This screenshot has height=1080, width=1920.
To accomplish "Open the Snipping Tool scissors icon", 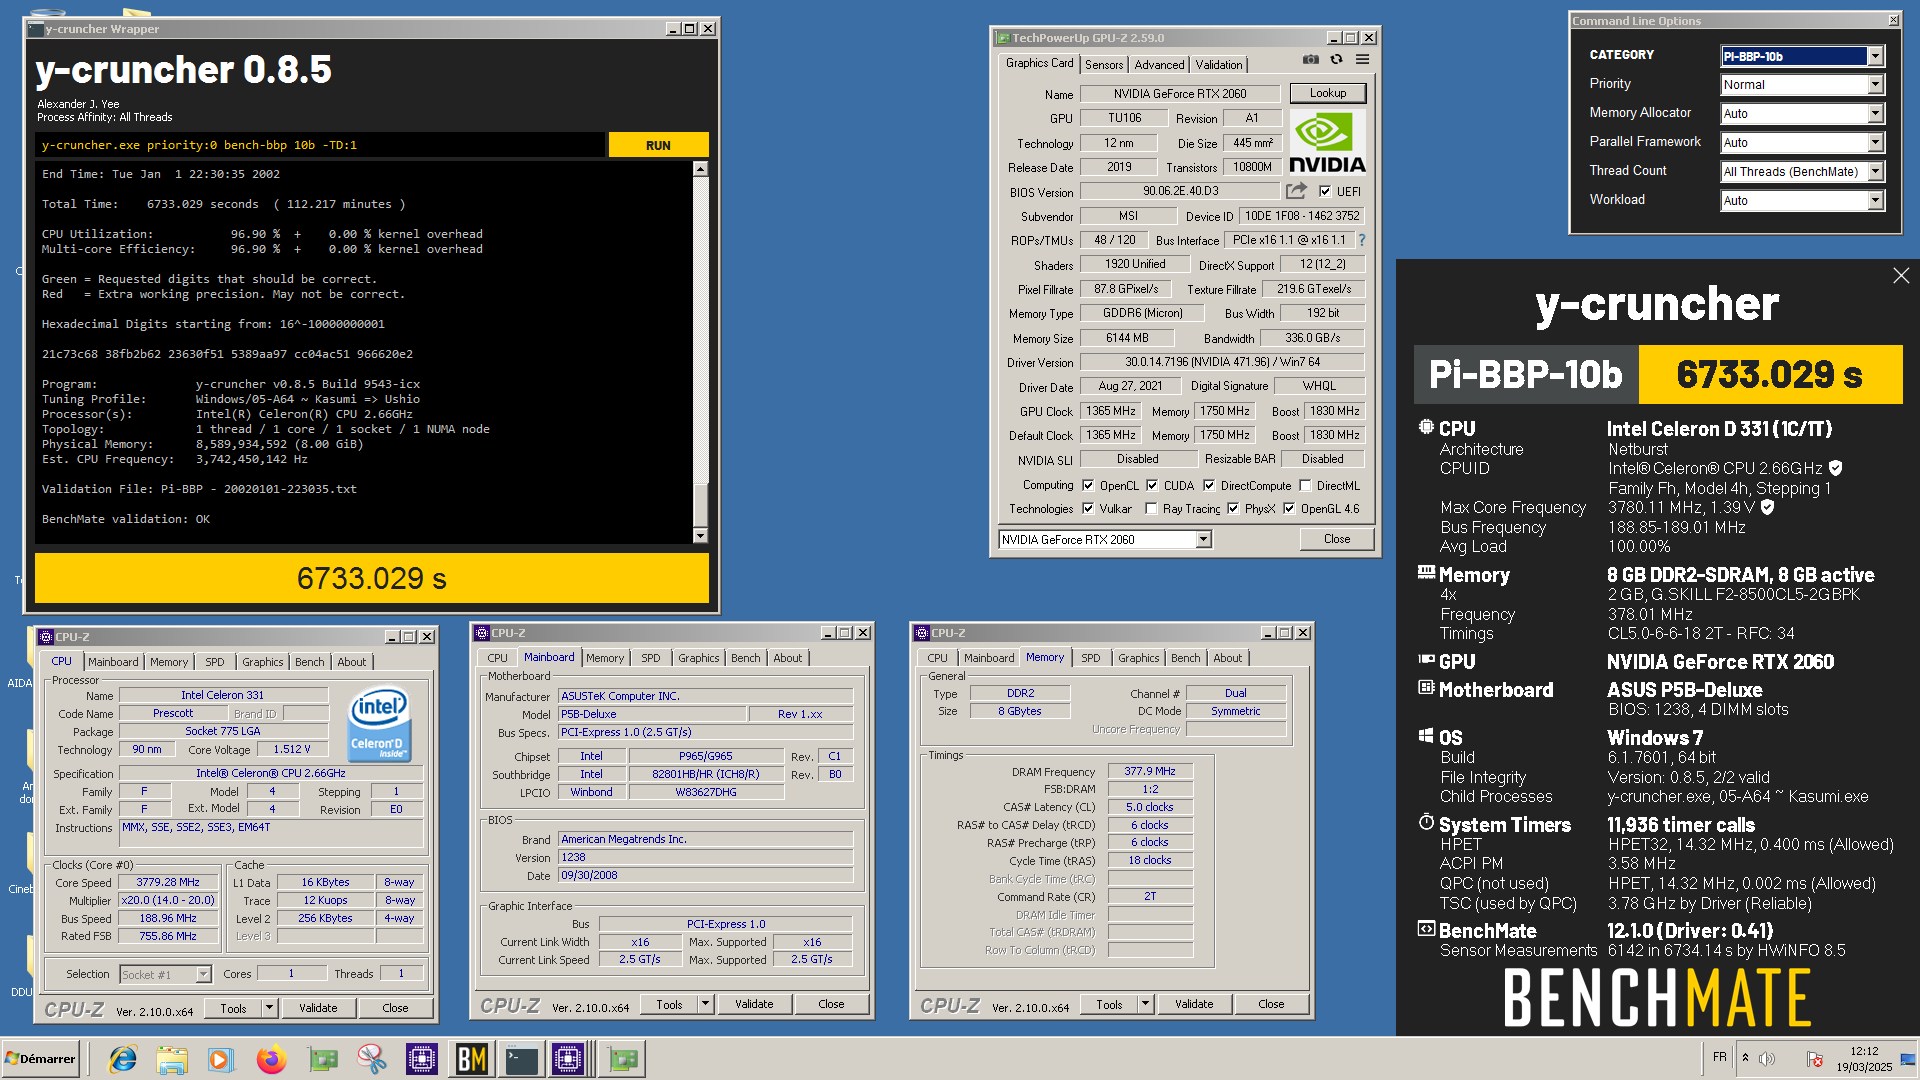I will 372,1059.
